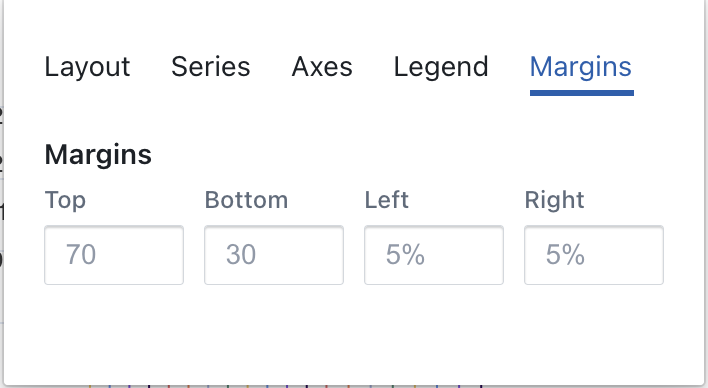The width and height of the screenshot is (708, 388).
Task: Select the Axes tab
Action: [x=322, y=67]
